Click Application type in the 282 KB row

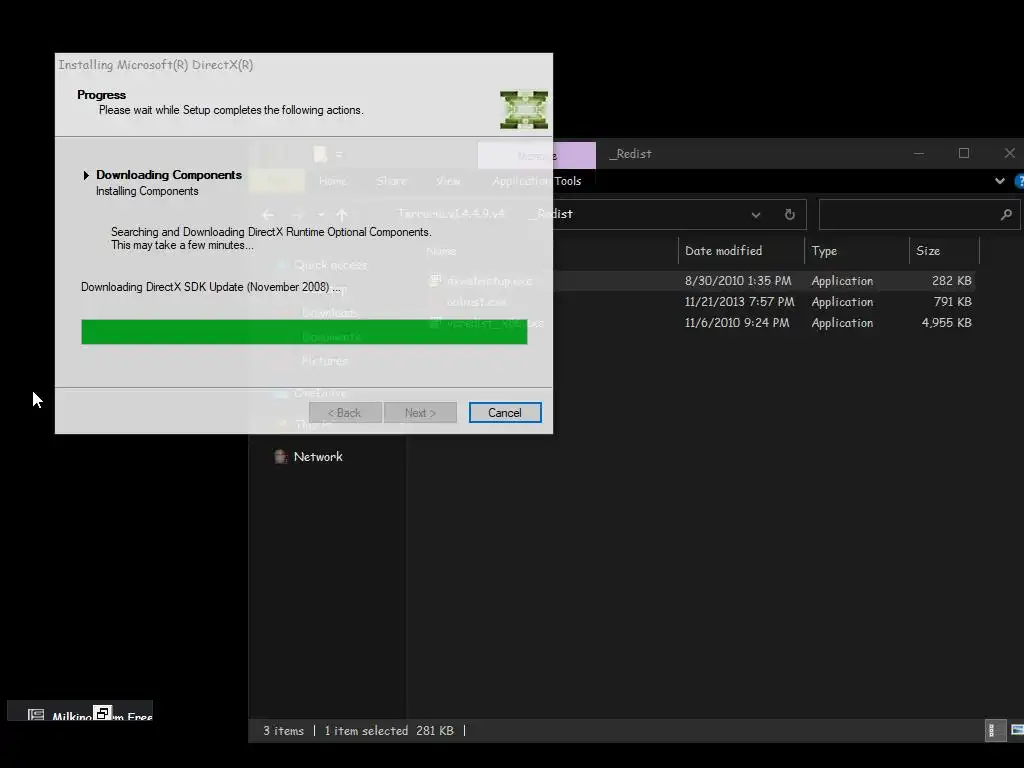(x=842, y=281)
